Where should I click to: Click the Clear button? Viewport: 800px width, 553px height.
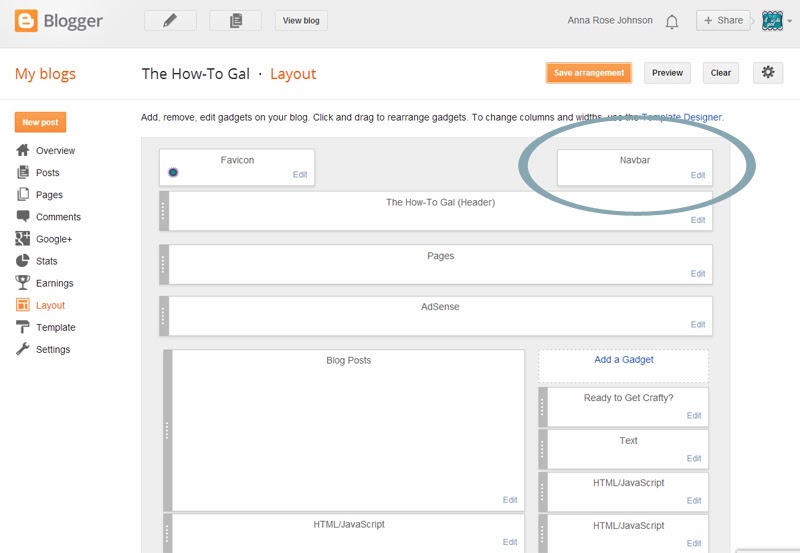(720, 73)
